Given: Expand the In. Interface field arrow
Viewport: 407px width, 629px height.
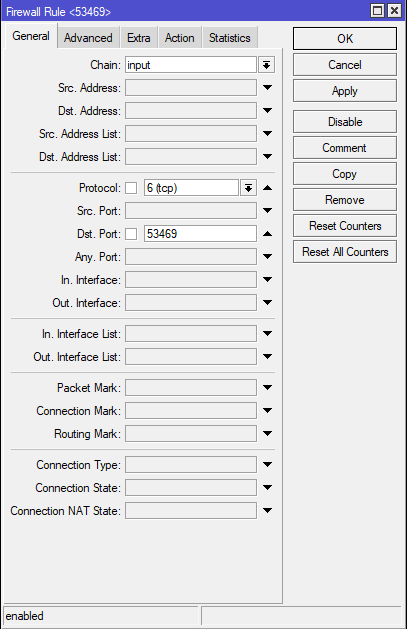Looking at the screenshot, I should (x=267, y=280).
